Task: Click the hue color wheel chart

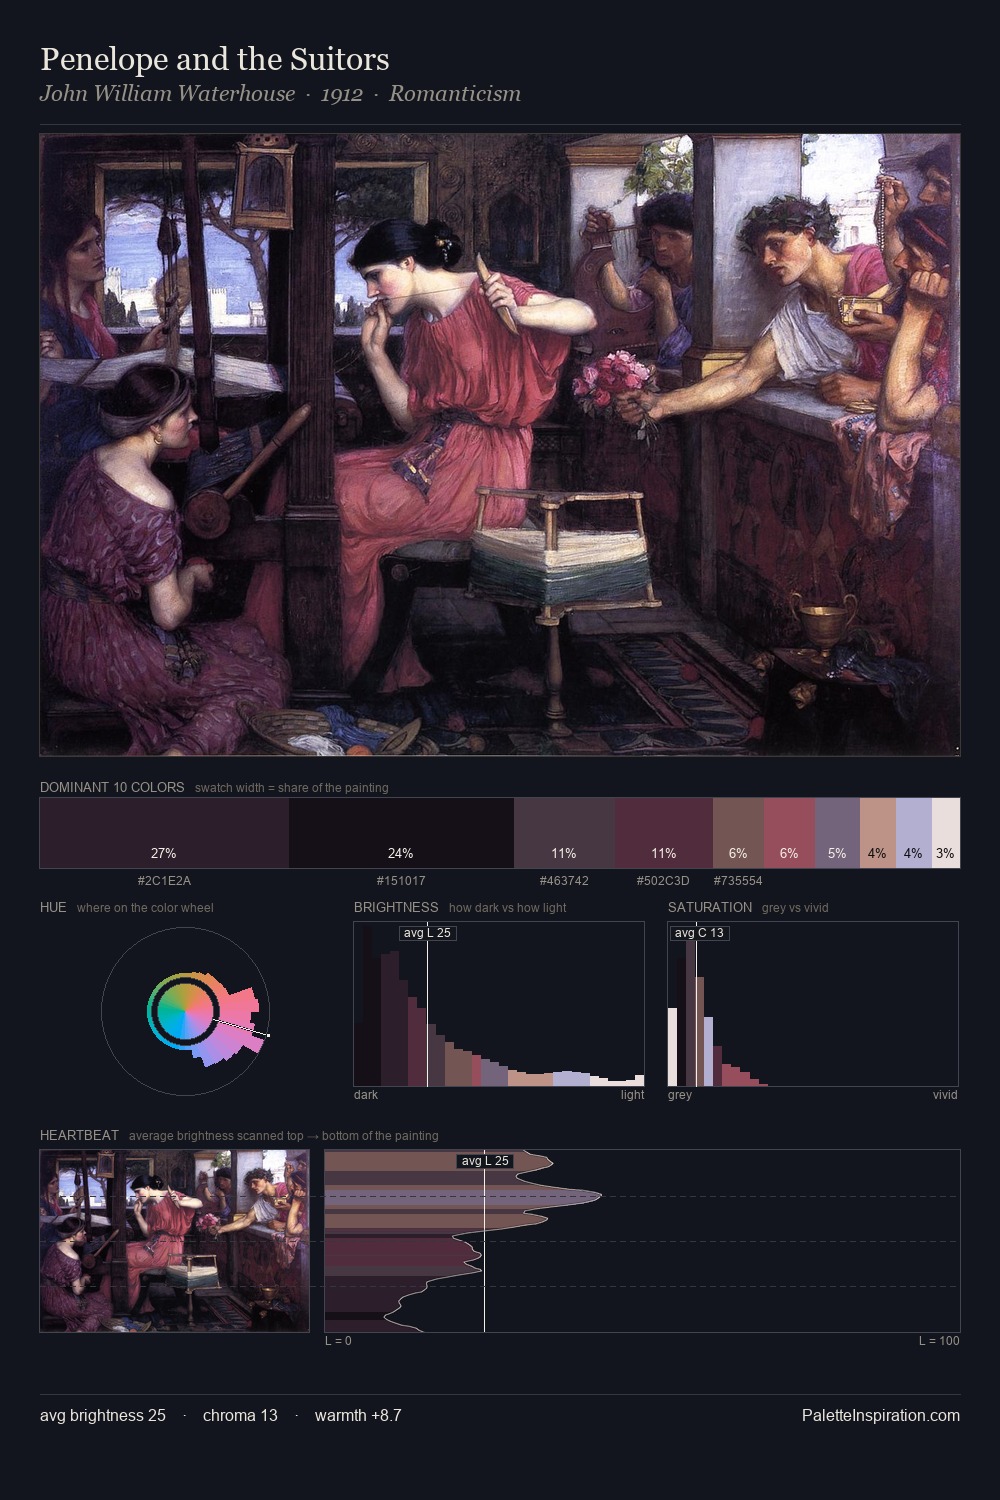Action: pyautogui.click(x=185, y=1011)
